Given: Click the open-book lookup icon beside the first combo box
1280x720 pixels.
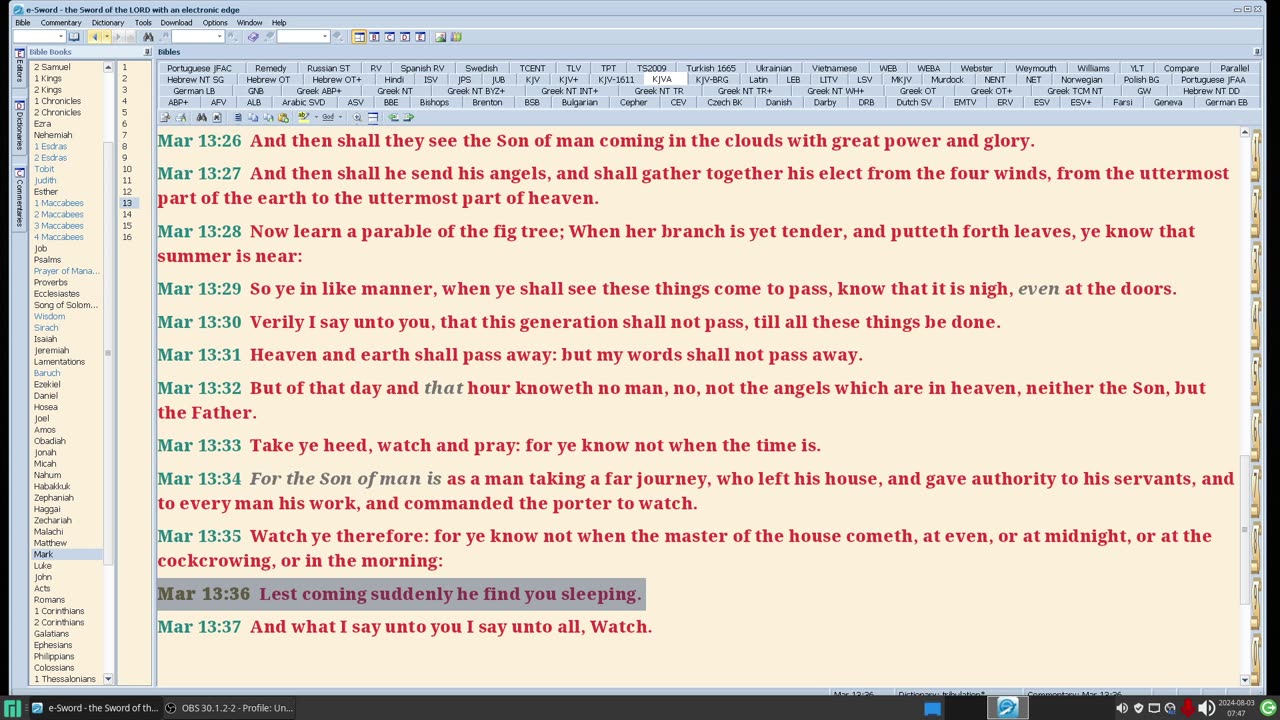Looking at the screenshot, I should tap(74, 37).
